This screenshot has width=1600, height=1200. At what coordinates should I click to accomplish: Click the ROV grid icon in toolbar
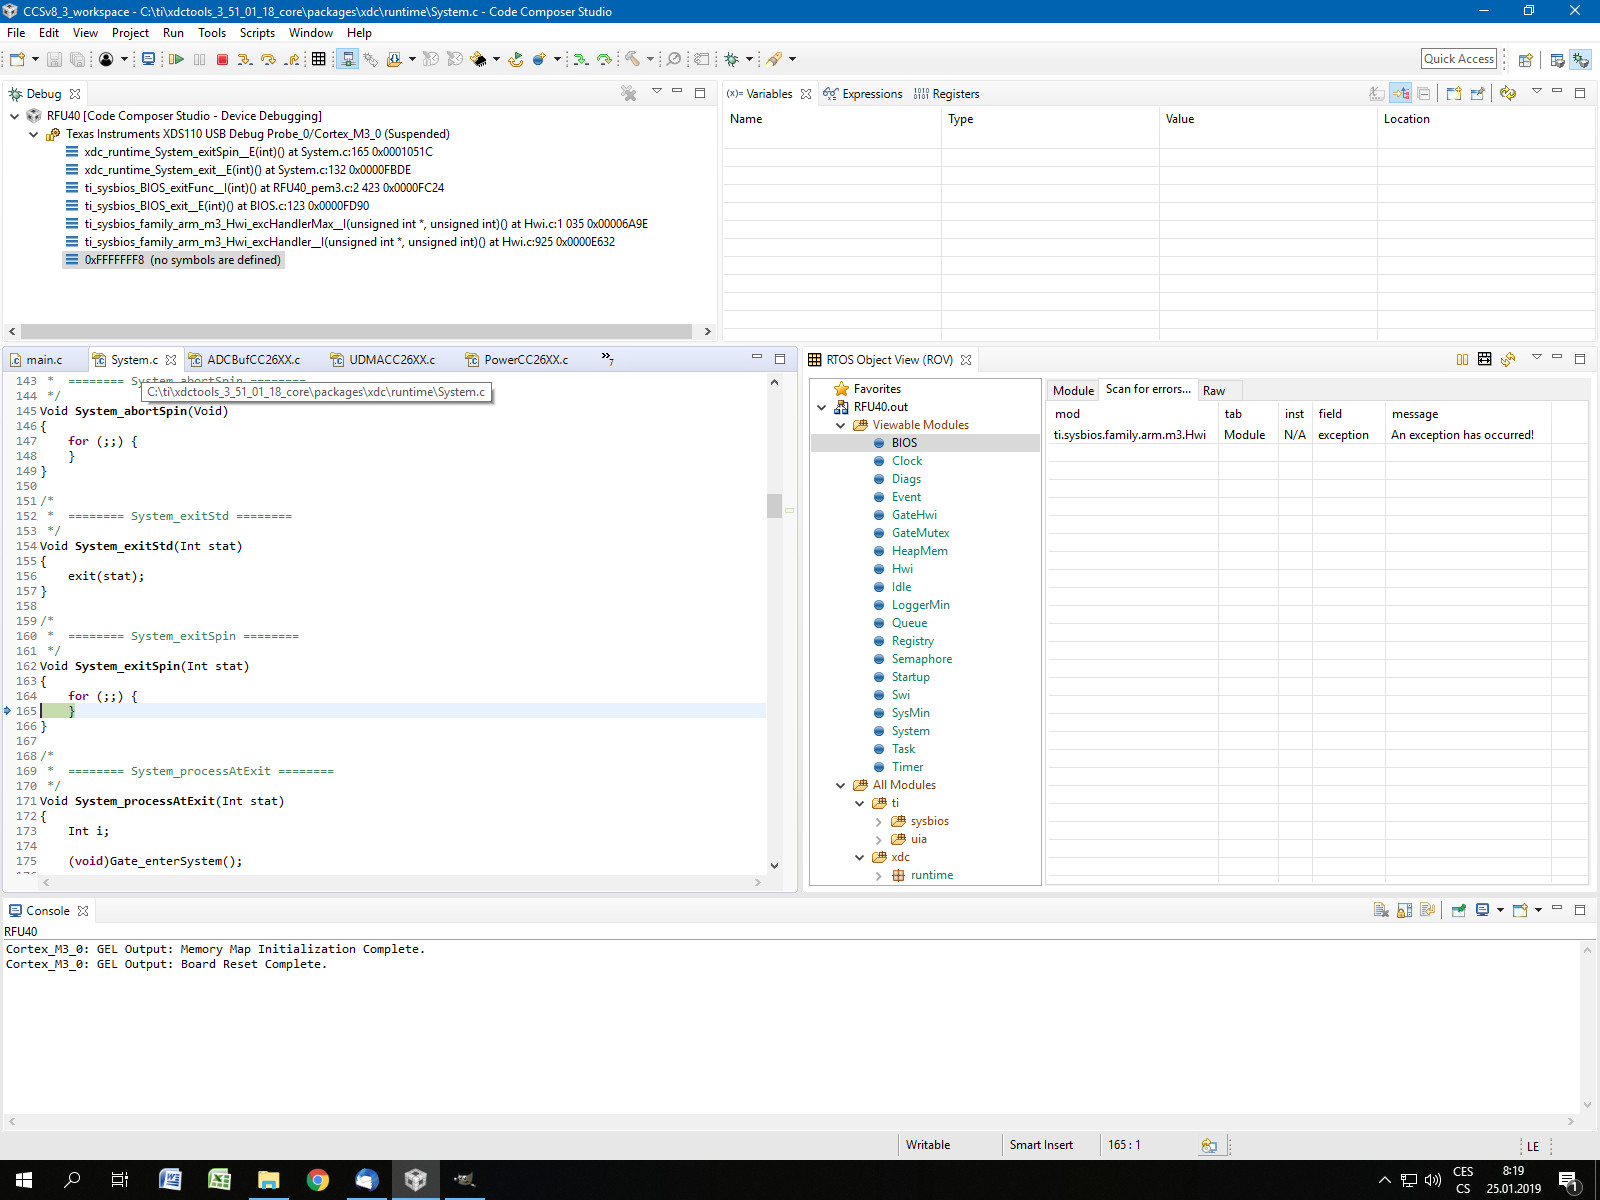318,60
